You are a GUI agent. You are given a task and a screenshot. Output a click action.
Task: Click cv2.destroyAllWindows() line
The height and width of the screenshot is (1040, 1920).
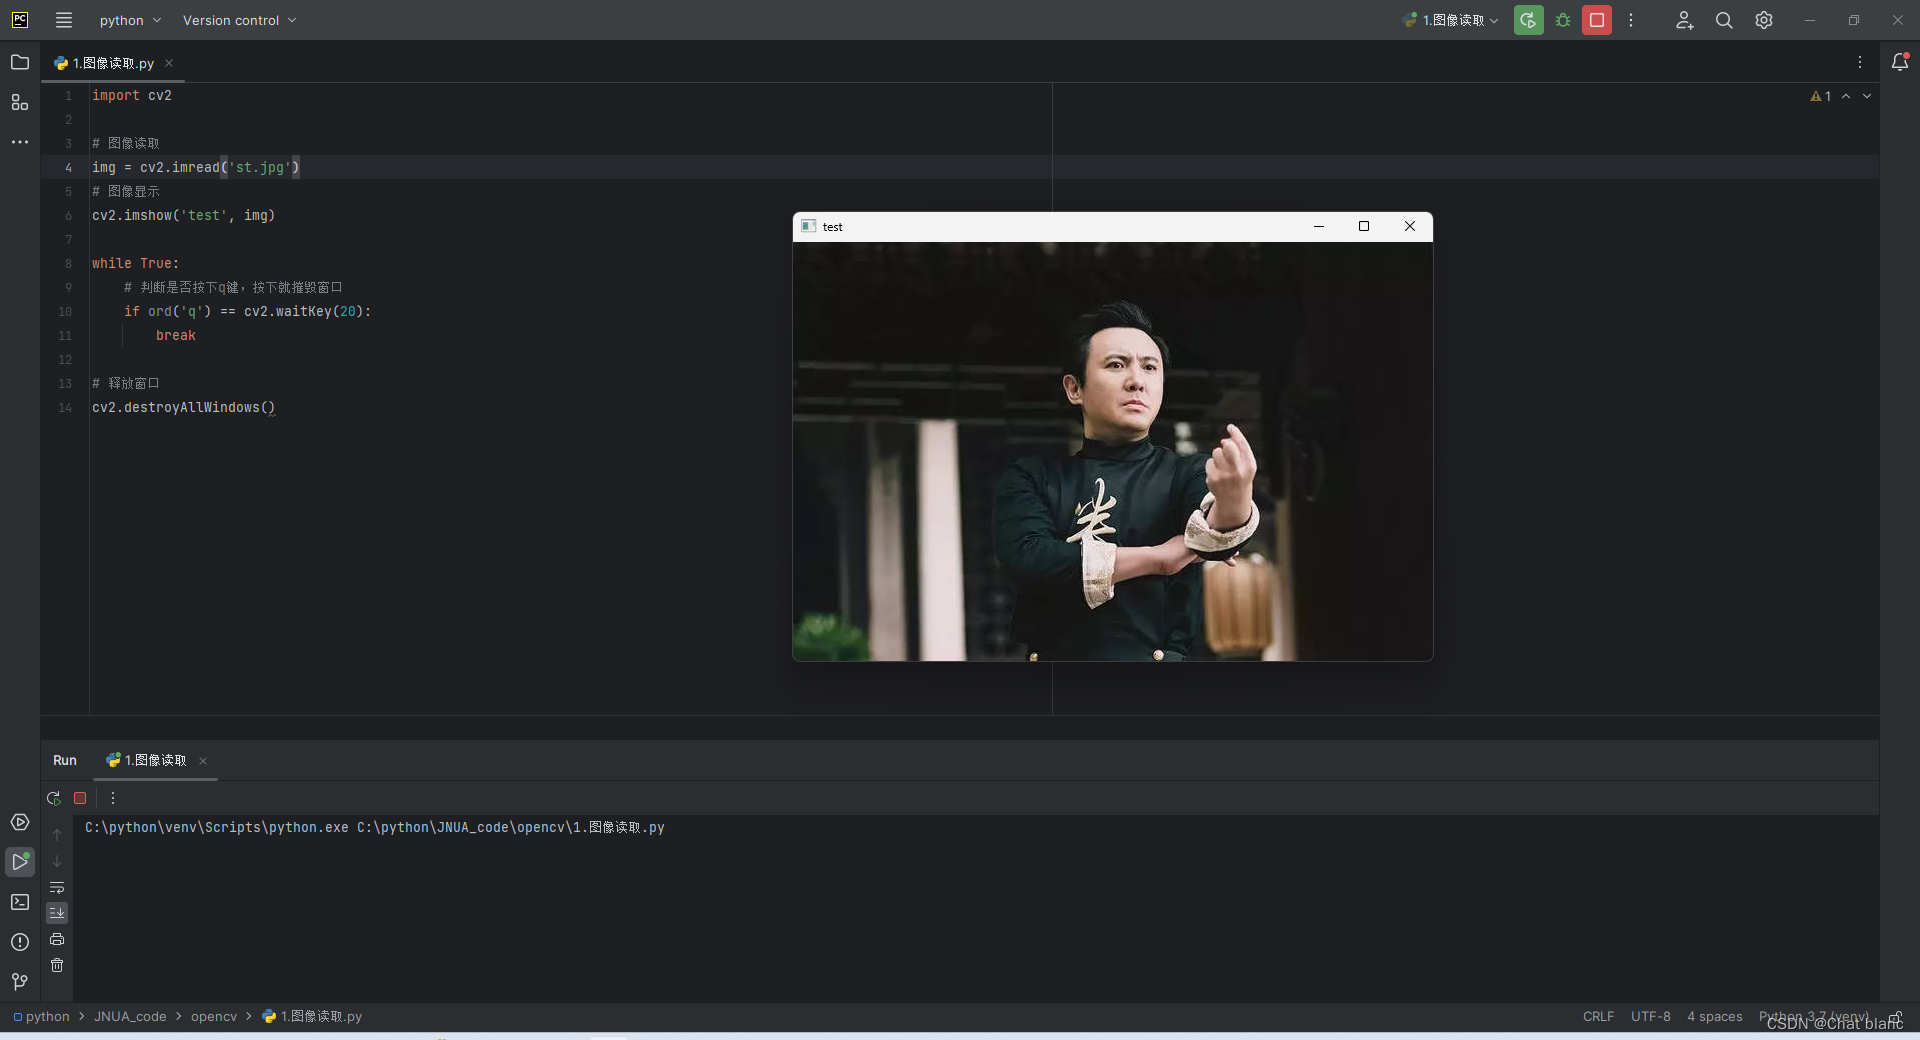[x=183, y=407]
